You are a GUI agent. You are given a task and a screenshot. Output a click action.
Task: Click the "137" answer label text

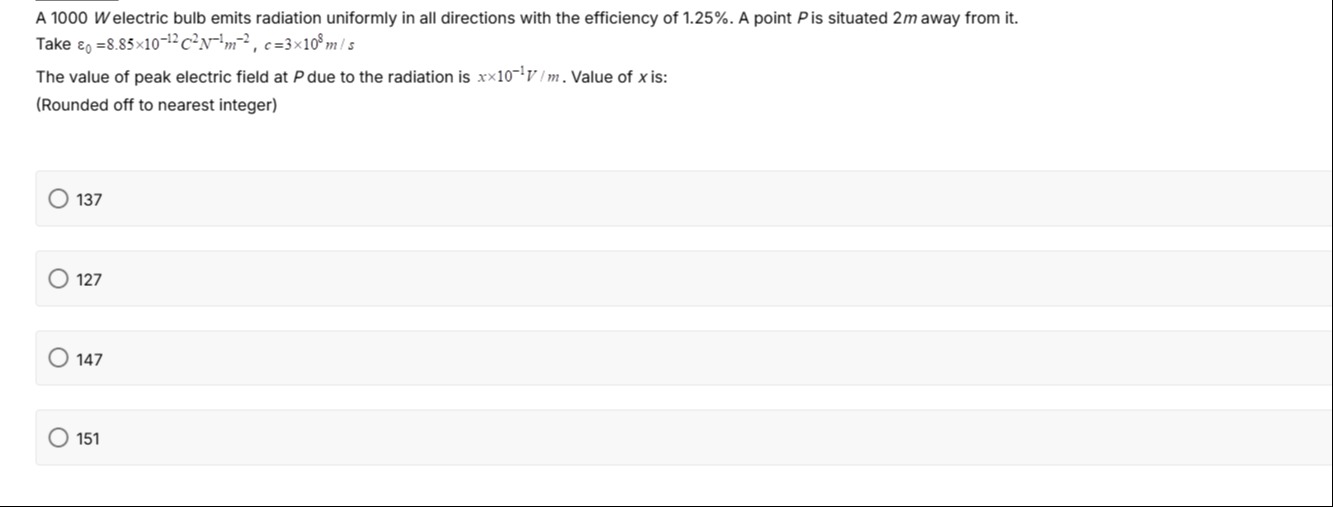[x=90, y=200]
